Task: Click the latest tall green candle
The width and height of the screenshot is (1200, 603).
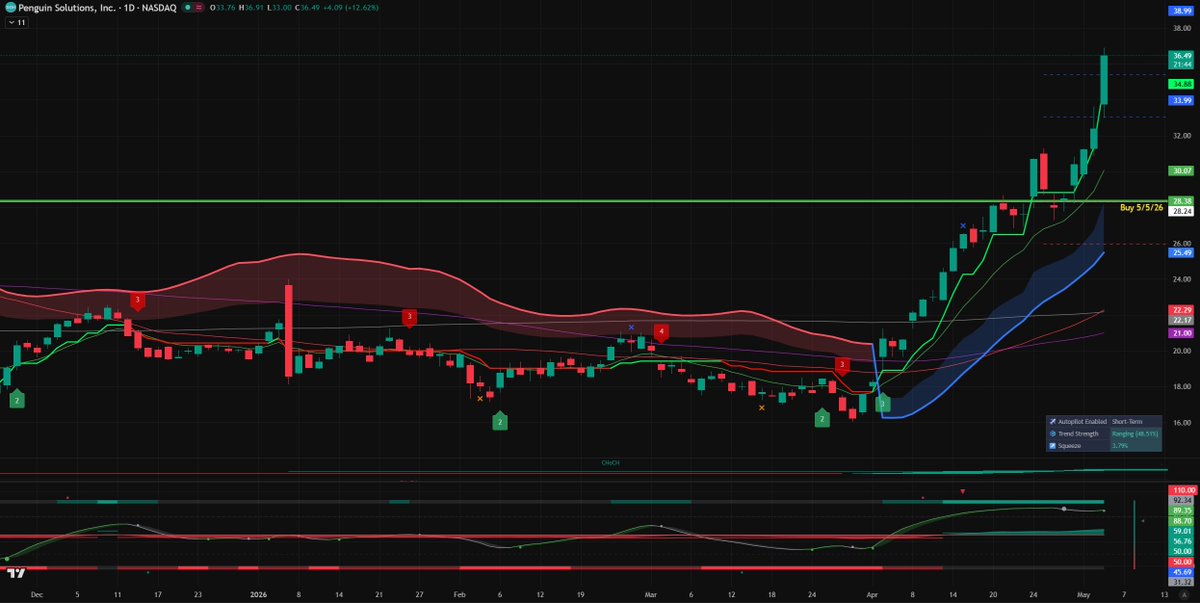Action: pyautogui.click(x=1104, y=79)
